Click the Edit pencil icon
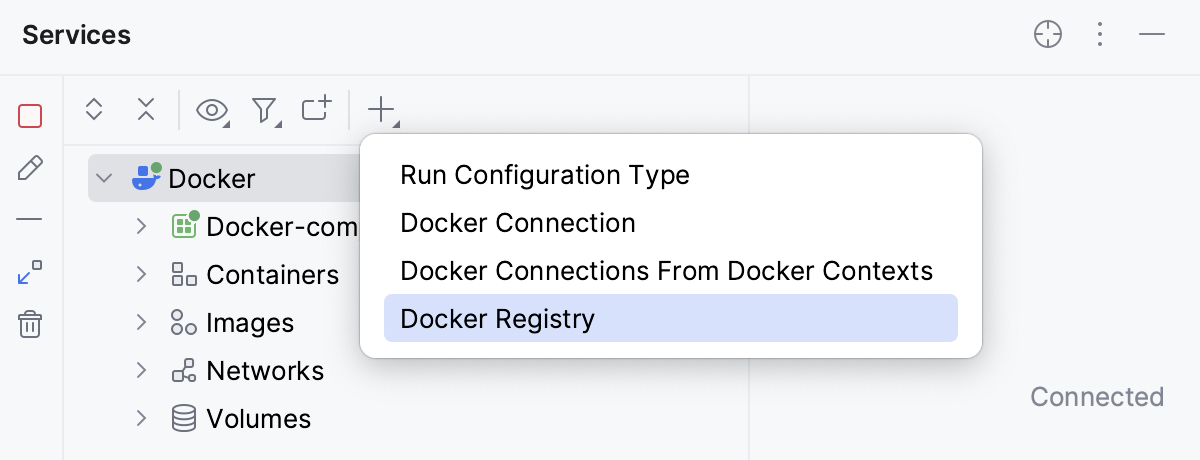 pyautogui.click(x=30, y=168)
